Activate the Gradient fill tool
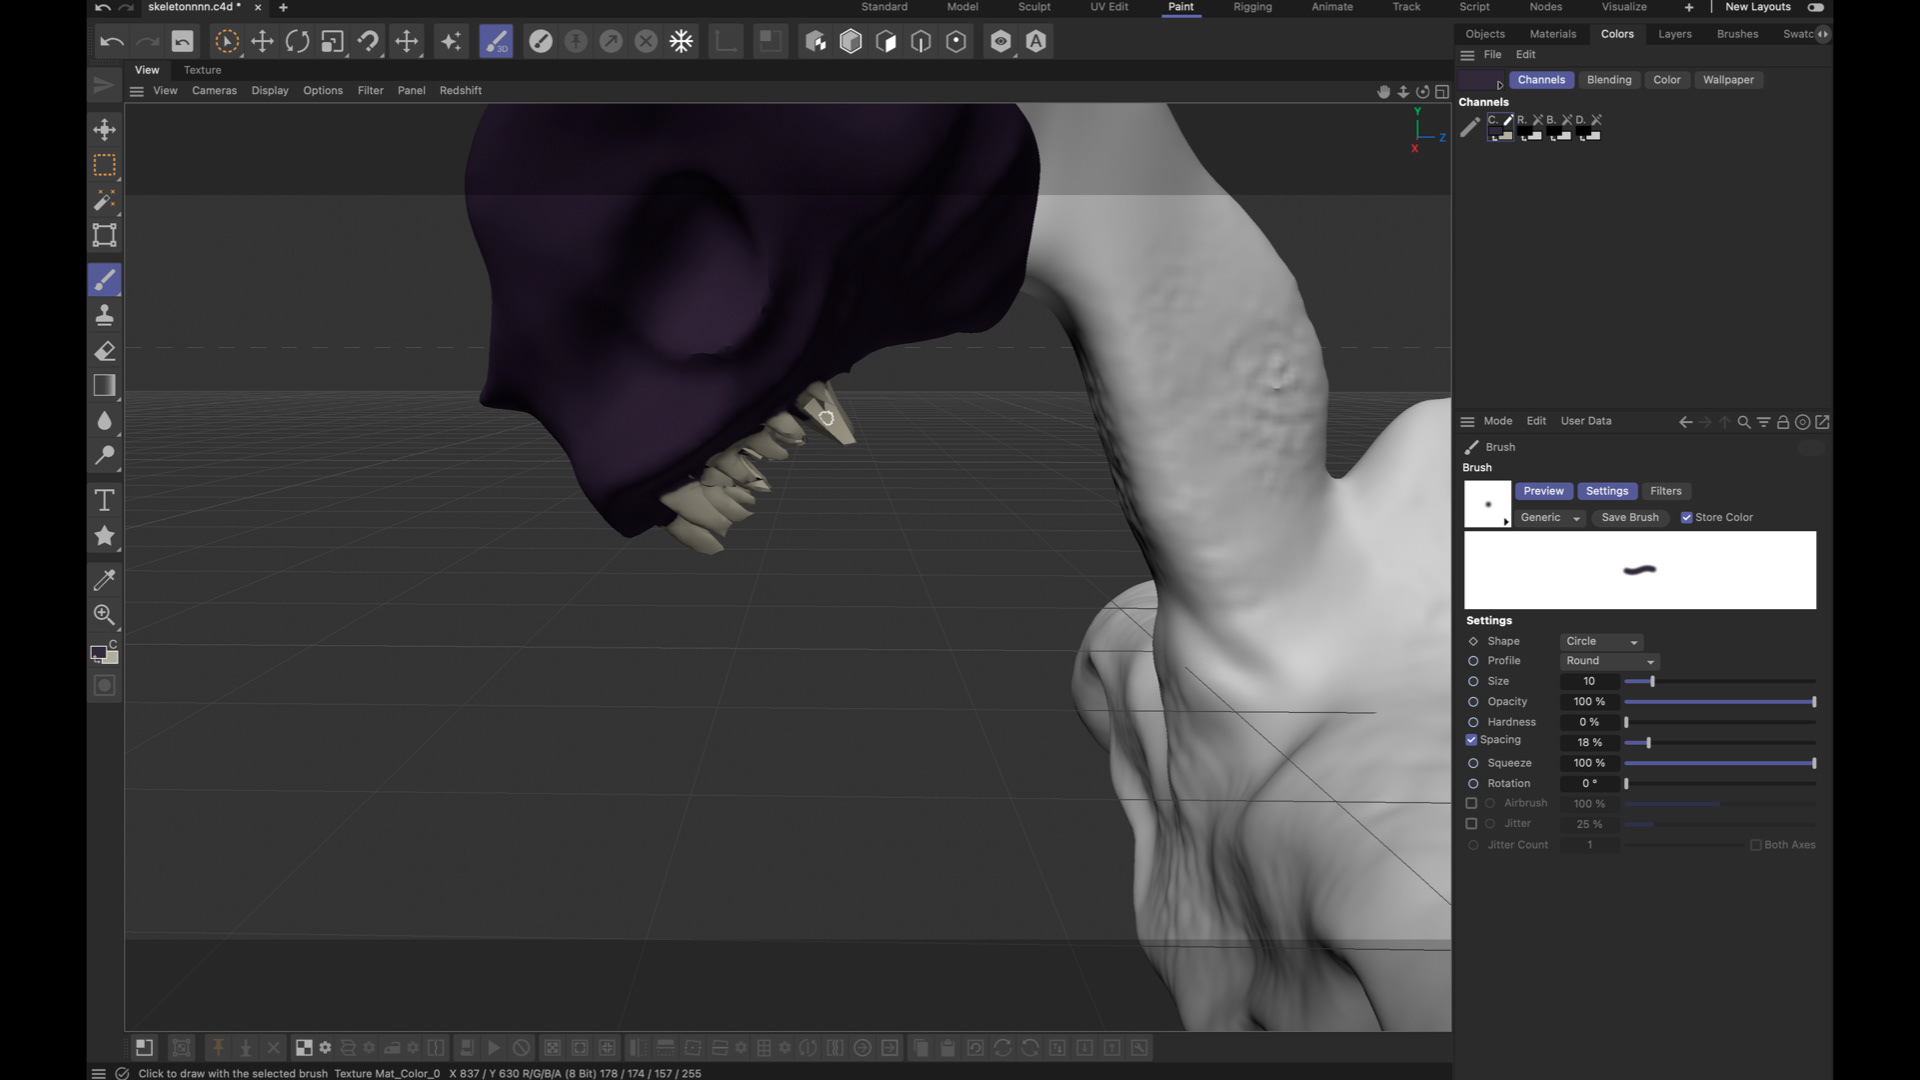Image resolution: width=1920 pixels, height=1080 pixels. [104, 386]
